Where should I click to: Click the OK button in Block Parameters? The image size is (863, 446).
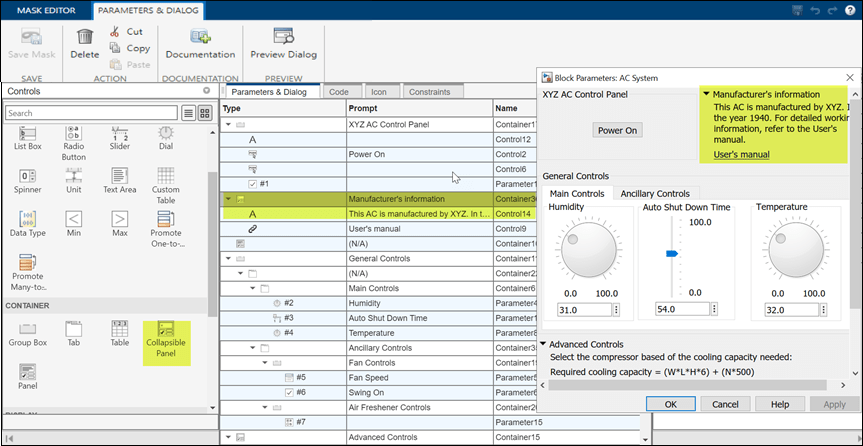pyautogui.click(x=670, y=404)
